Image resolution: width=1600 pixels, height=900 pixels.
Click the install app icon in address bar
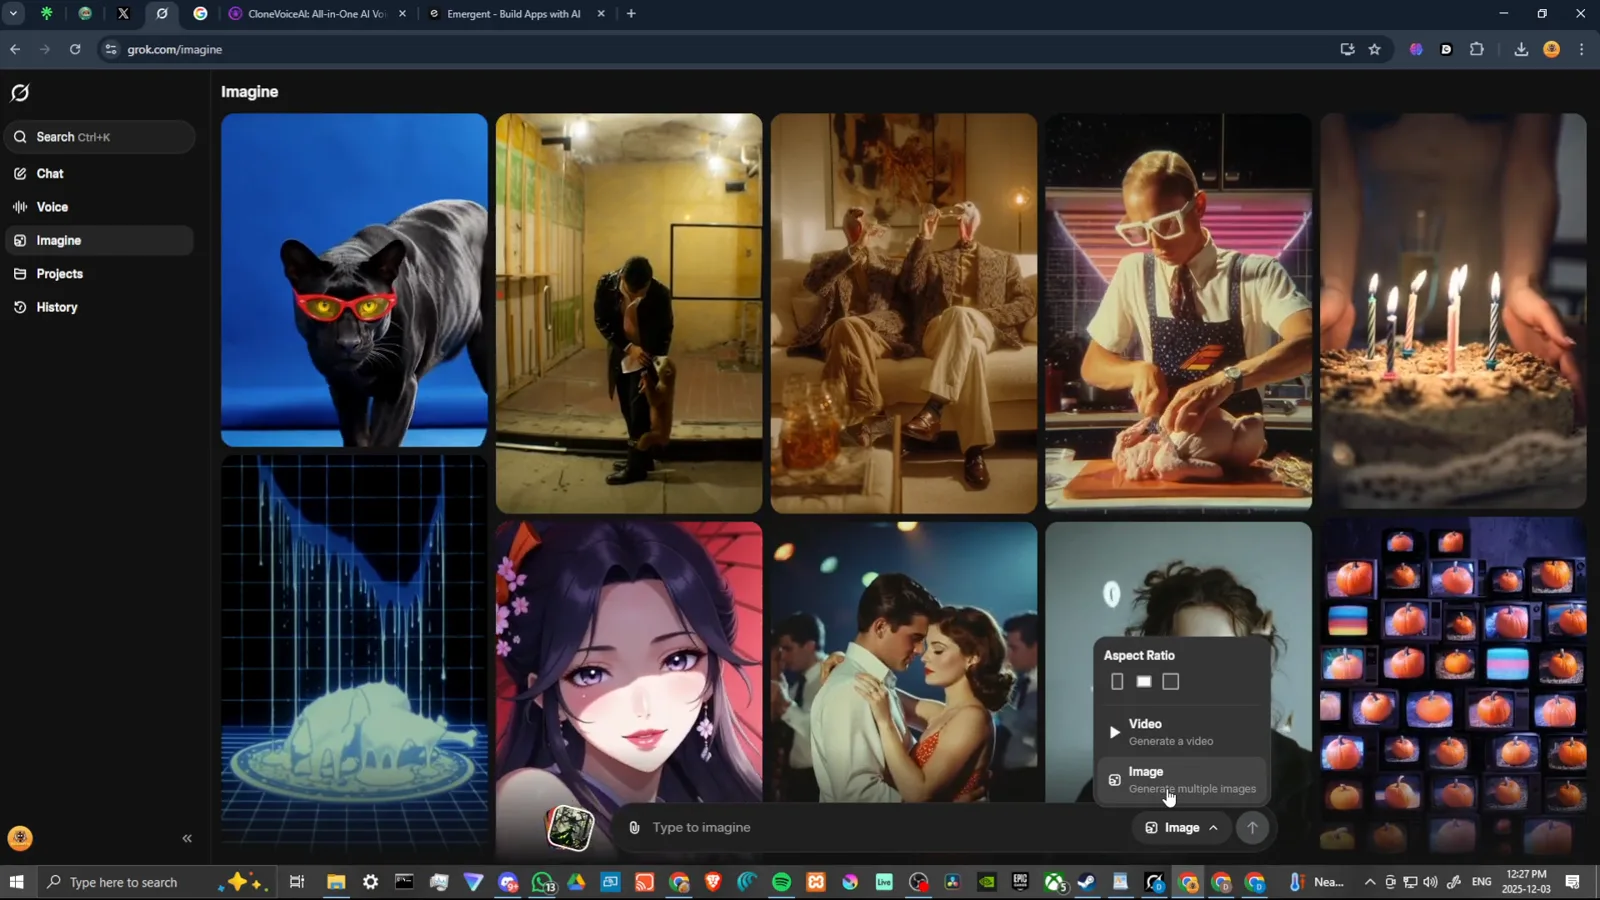[x=1347, y=49]
